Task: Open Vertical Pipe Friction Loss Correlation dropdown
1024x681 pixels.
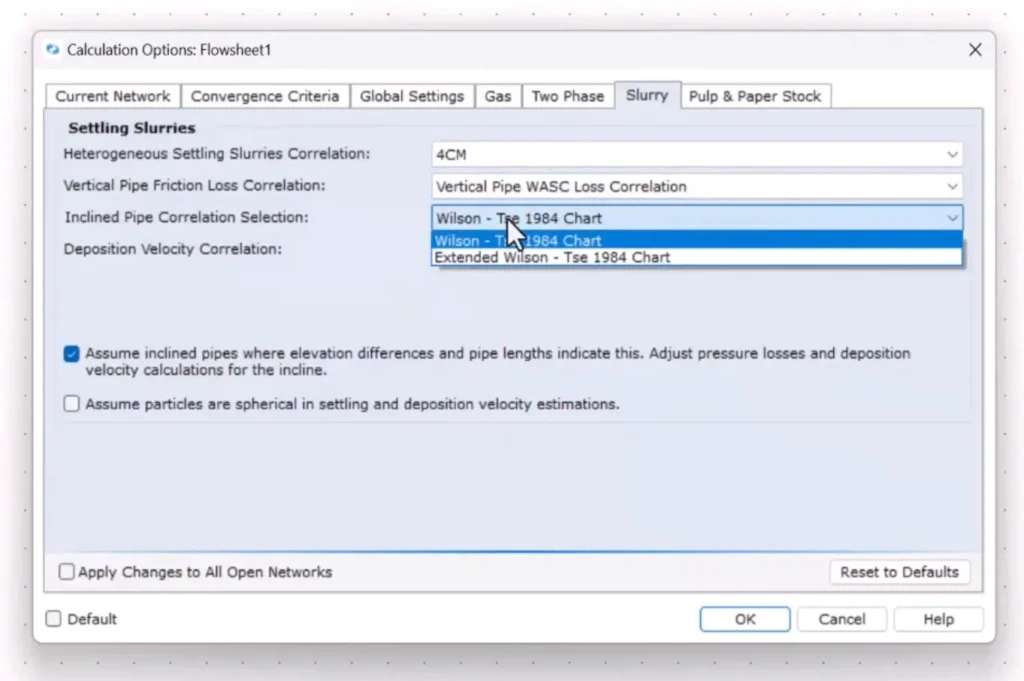Action: (951, 187)
